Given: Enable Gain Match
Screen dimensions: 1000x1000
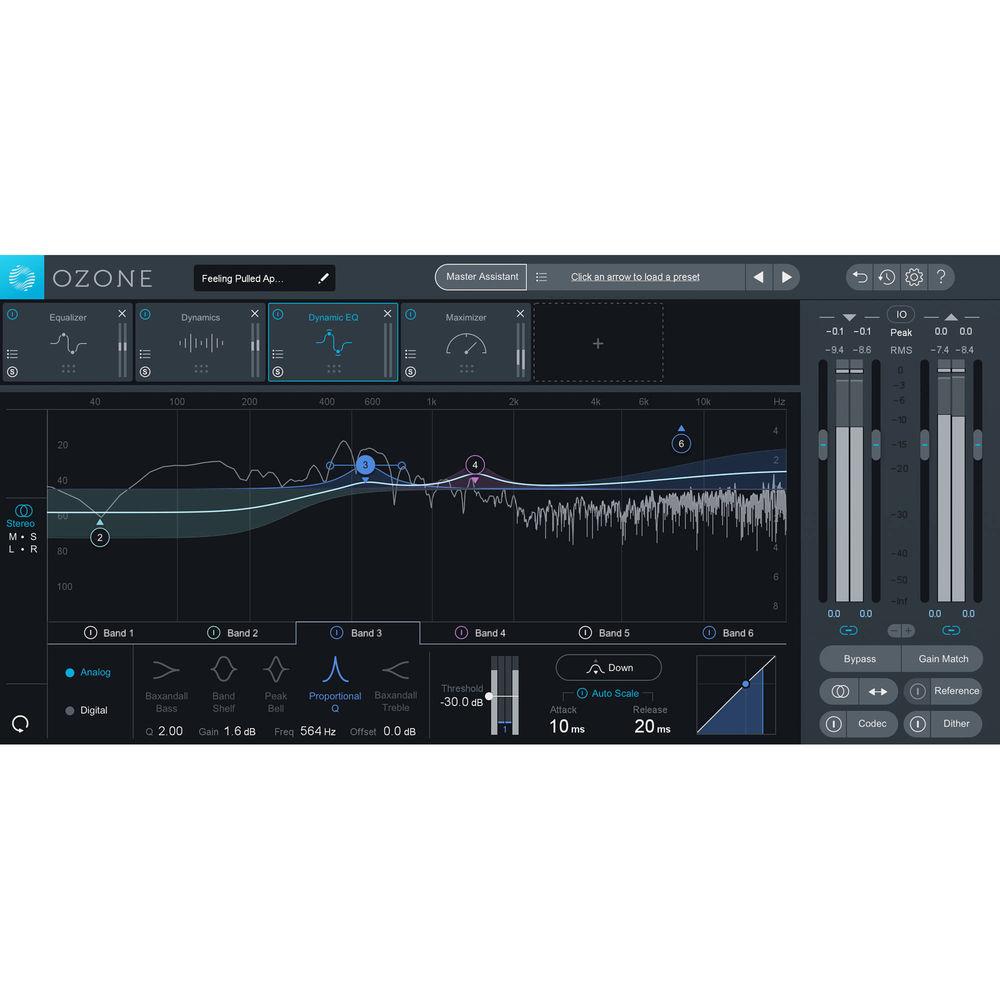Looking at the screenshot, I should [x=941, y=658].
